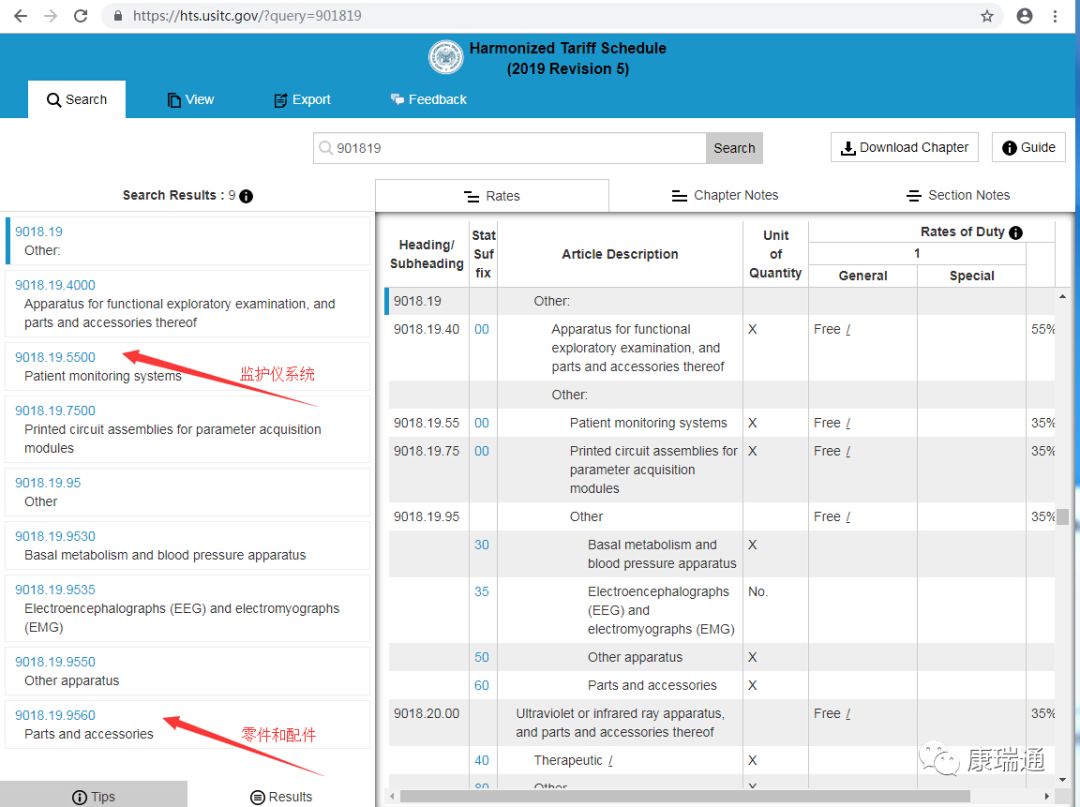The height and width of the screenshot is (807, 1080).
Task: Click the Download Chapter button
Action: tap(904, 147)
